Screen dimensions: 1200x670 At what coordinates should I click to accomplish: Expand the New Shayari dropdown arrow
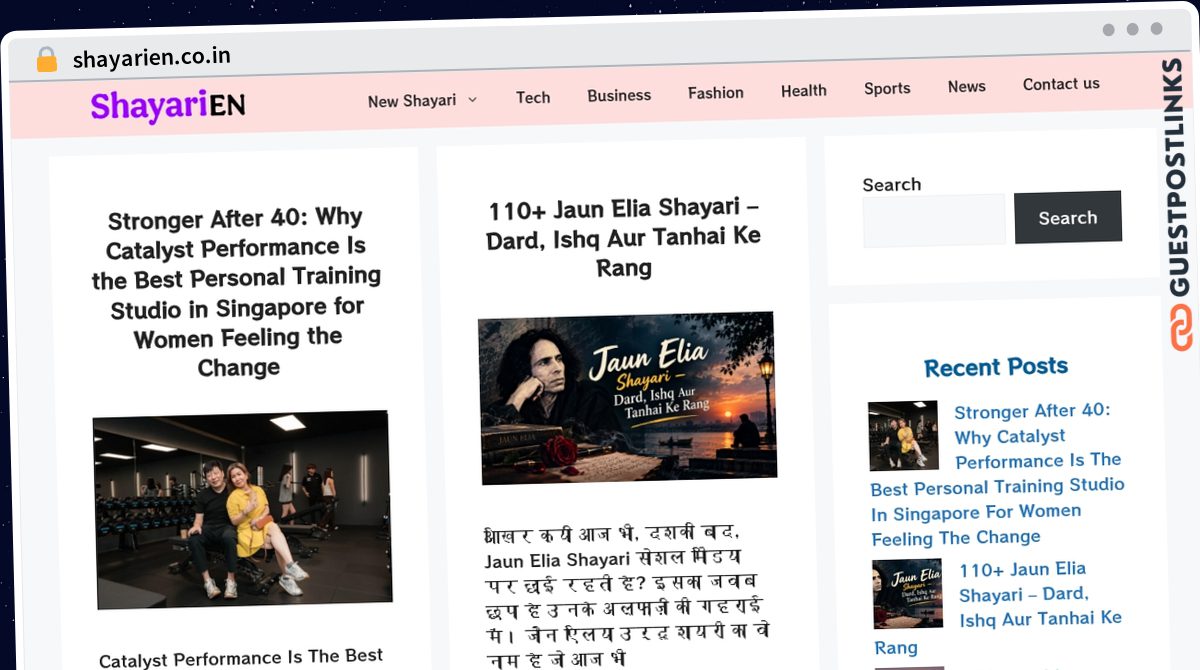(473, 99)
